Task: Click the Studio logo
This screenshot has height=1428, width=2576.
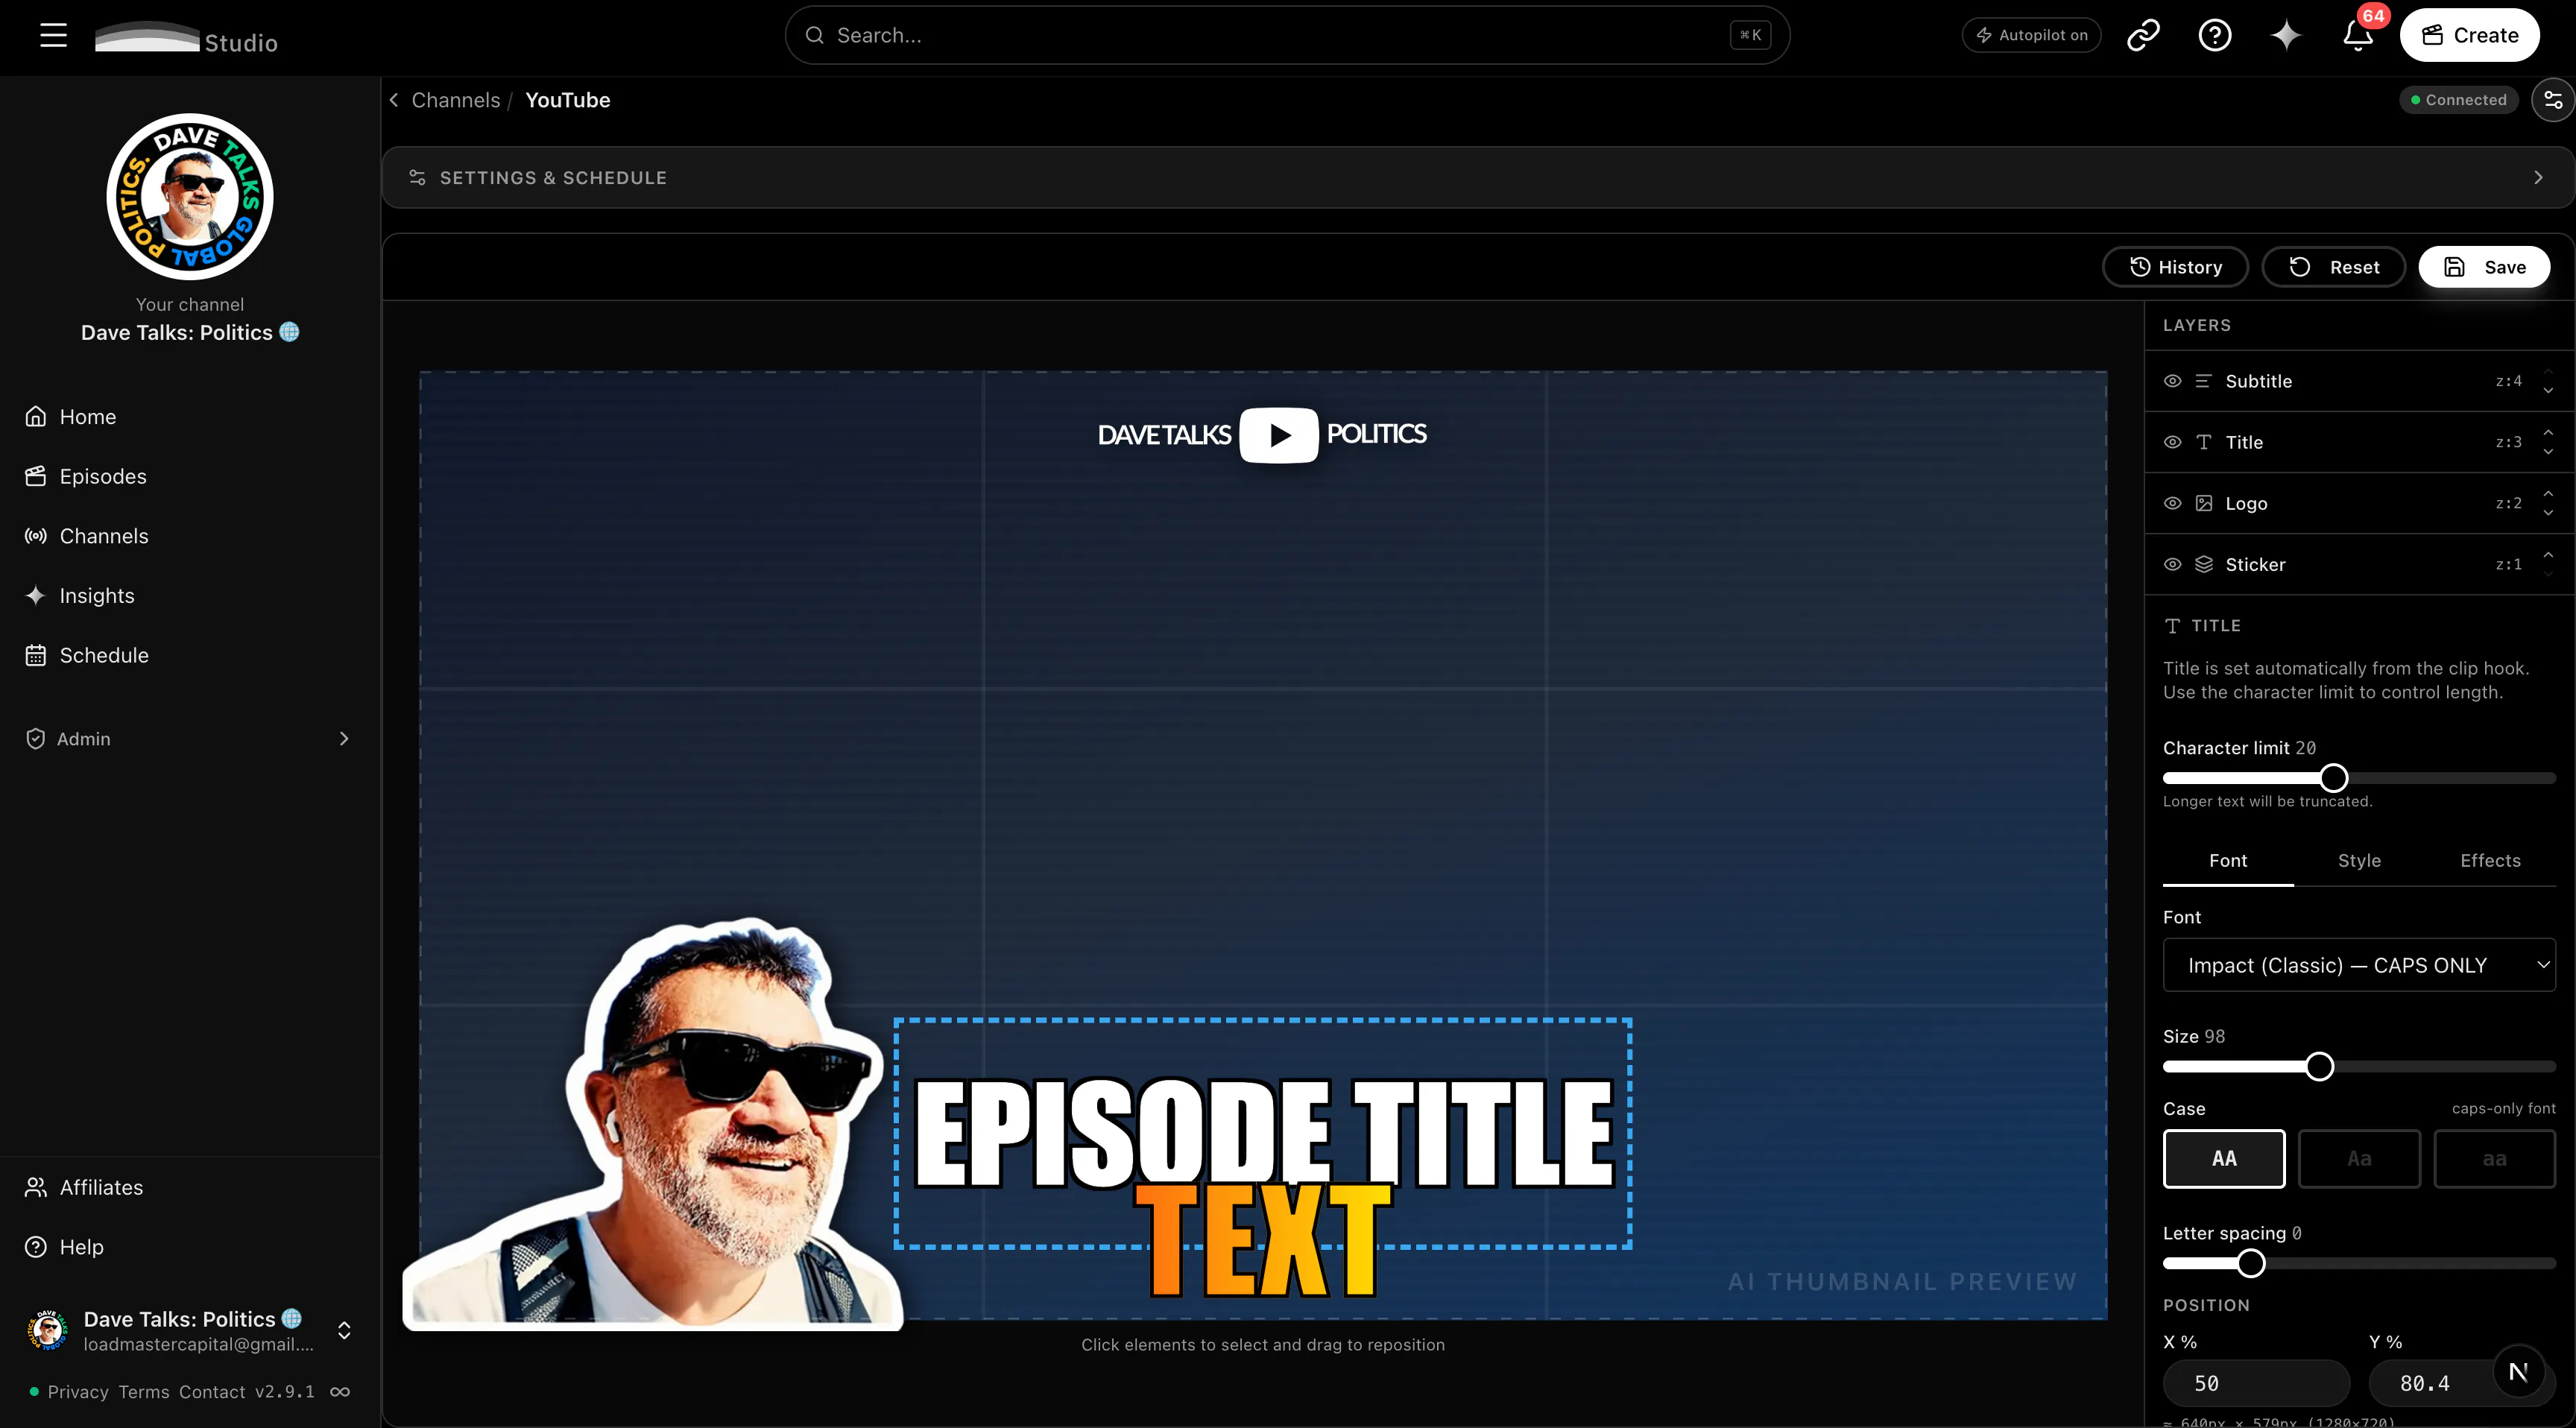Action: [186, 38]
